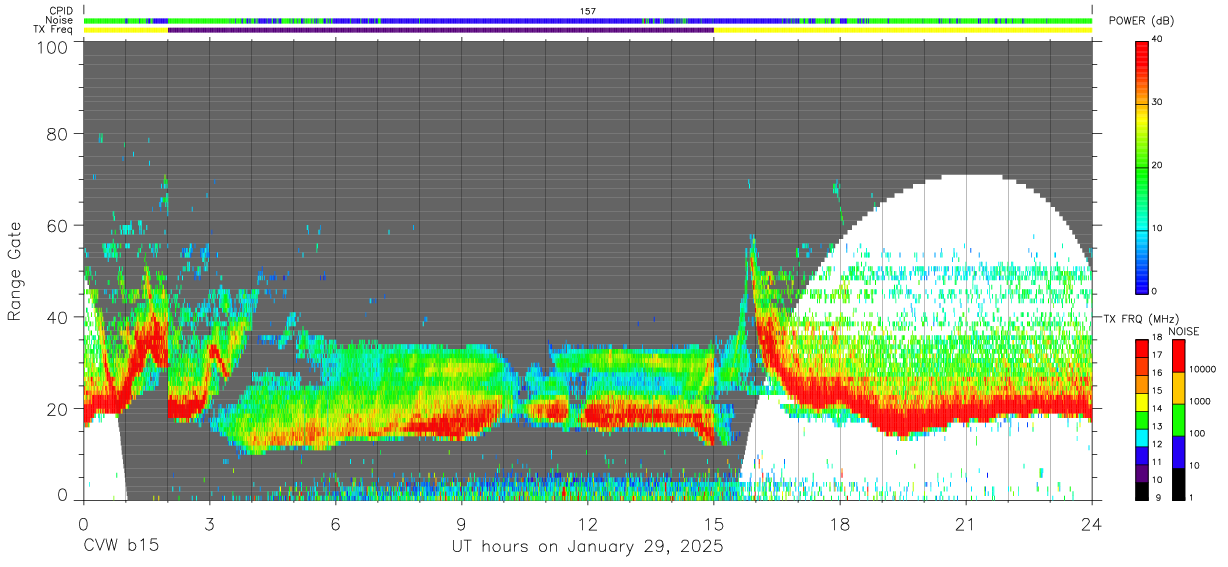The width and height of the screenshot is (1228, 567).
Task: Select the 12 UT hour tick label
Action: (588, 523)
